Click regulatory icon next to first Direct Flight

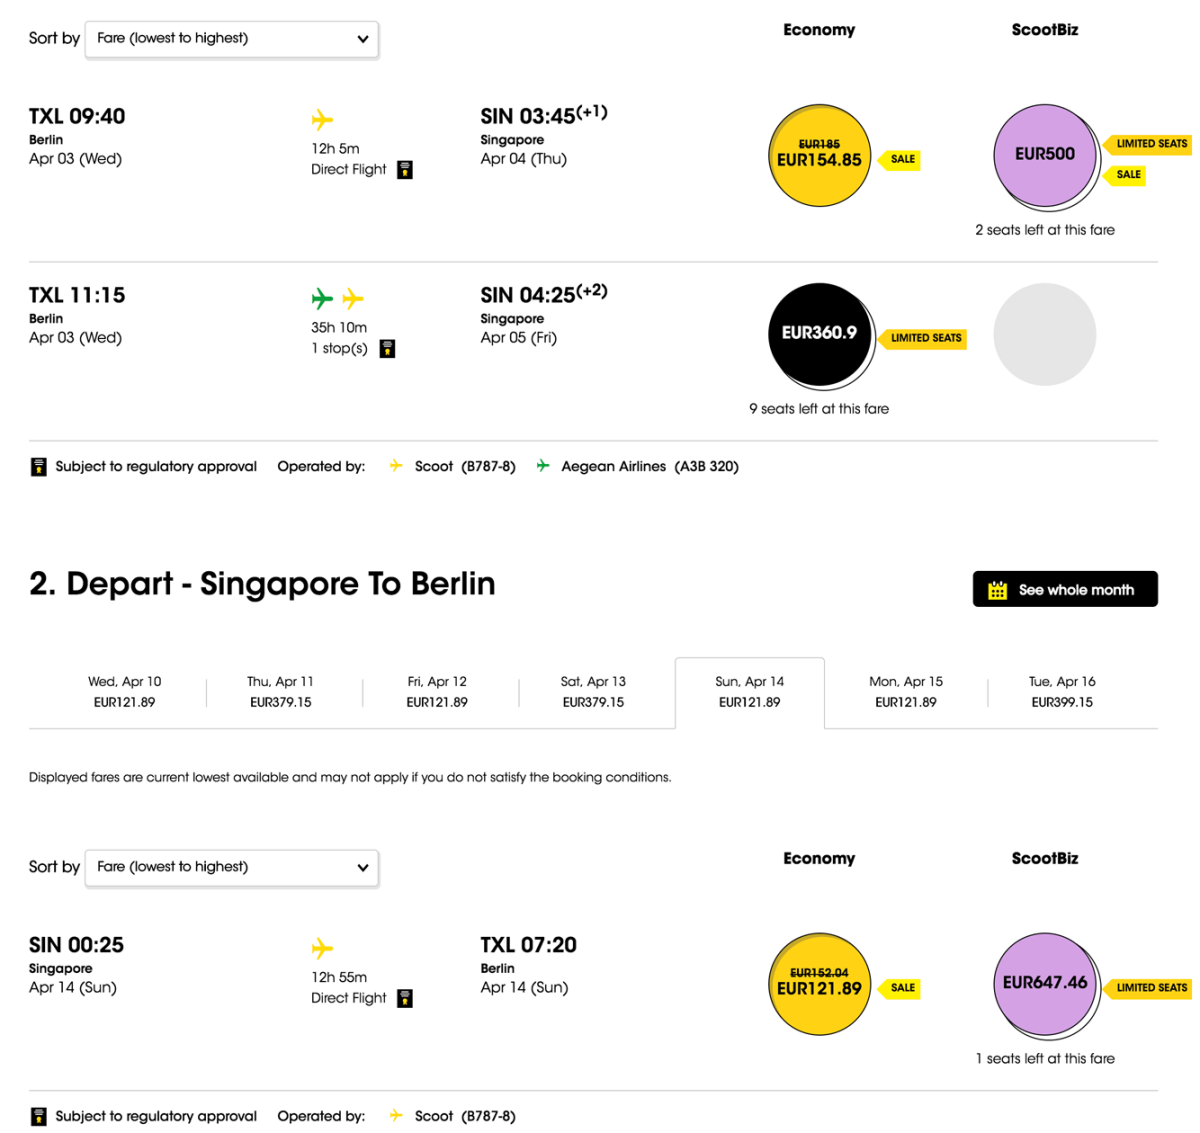pos(405,170)
